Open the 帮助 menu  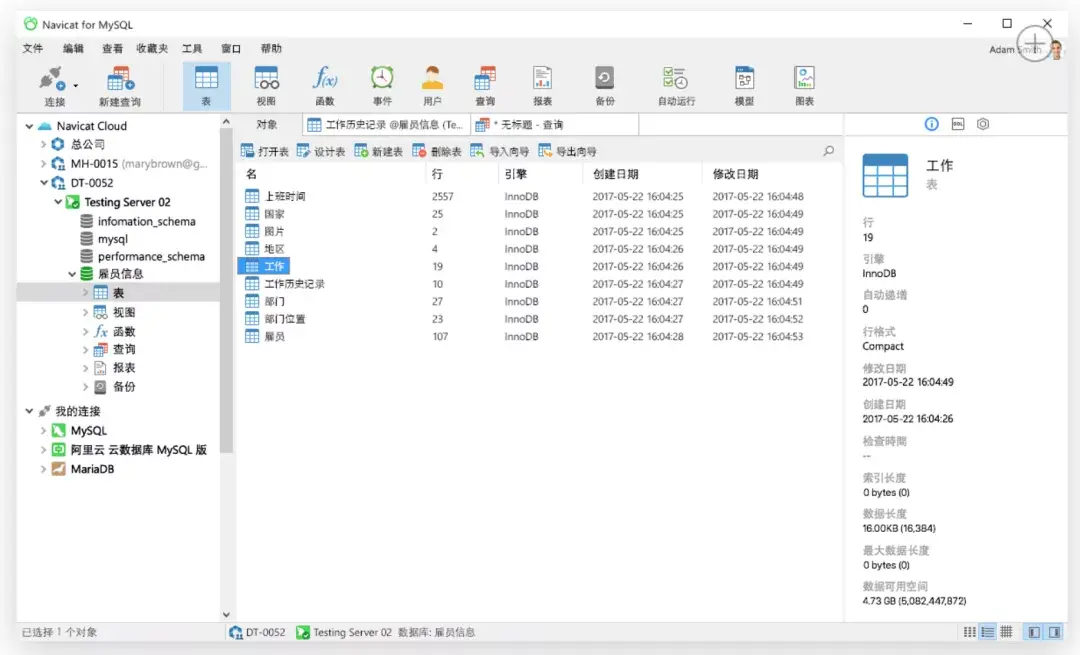click(x=271, y=48)
